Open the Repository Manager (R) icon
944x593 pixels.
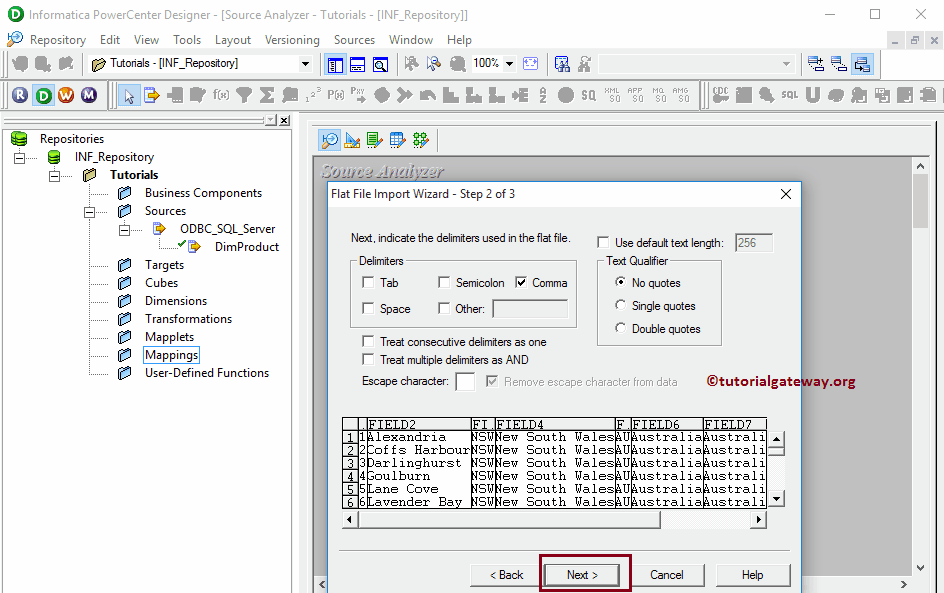20,95
